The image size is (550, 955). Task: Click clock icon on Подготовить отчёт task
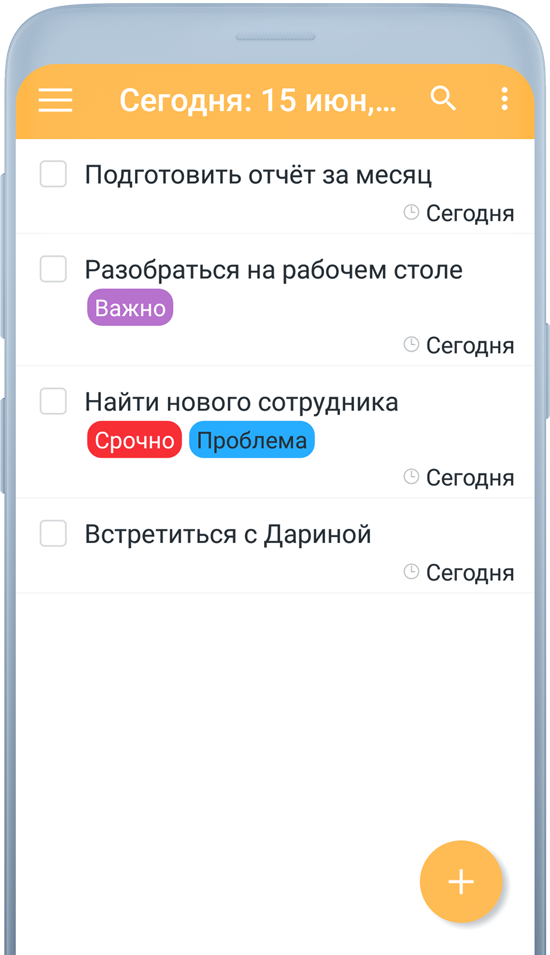tap(411, 213)
